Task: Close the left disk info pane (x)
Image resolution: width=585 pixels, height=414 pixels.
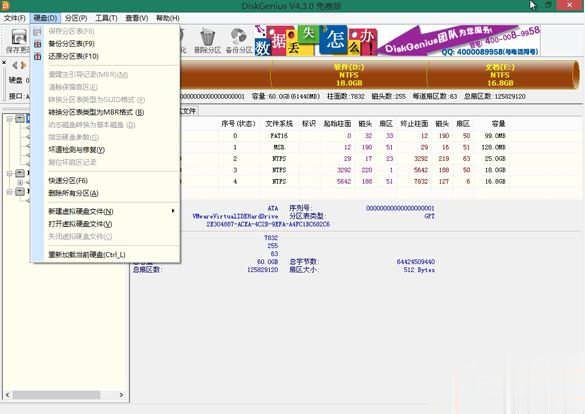Action: (x=4, y=62)
